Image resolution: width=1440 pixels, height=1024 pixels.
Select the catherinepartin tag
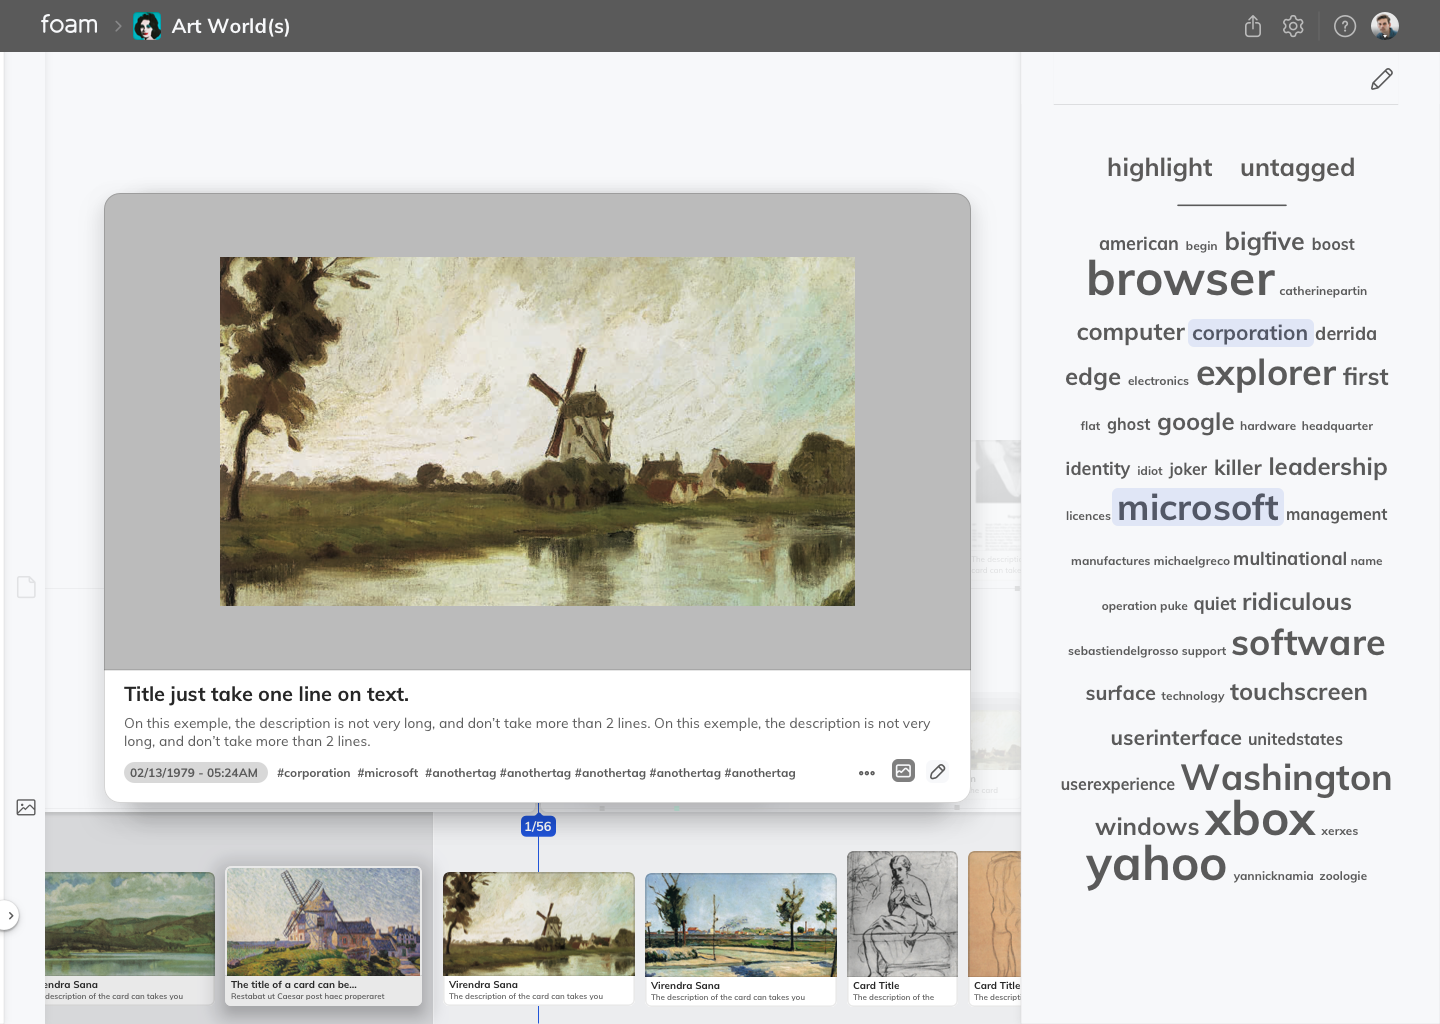coord(1323,291)
